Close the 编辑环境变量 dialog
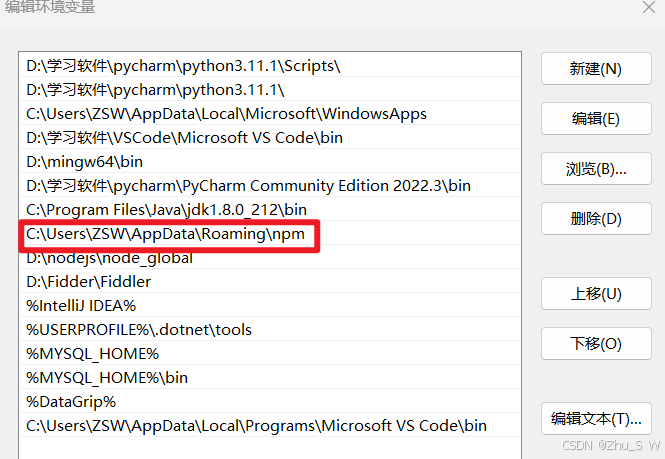Viewport: 665px width, 459px height. pos(648,7)
